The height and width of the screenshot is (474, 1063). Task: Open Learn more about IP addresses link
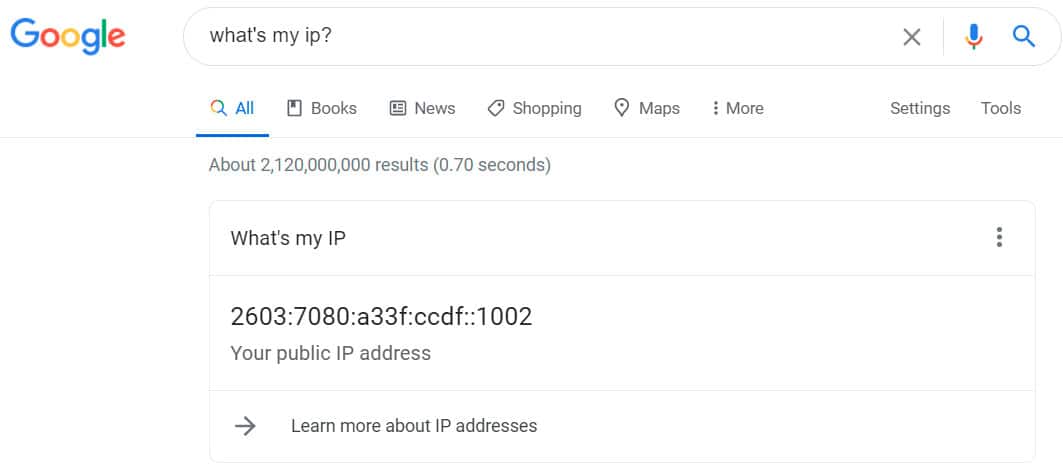click(x=414, y=426)
